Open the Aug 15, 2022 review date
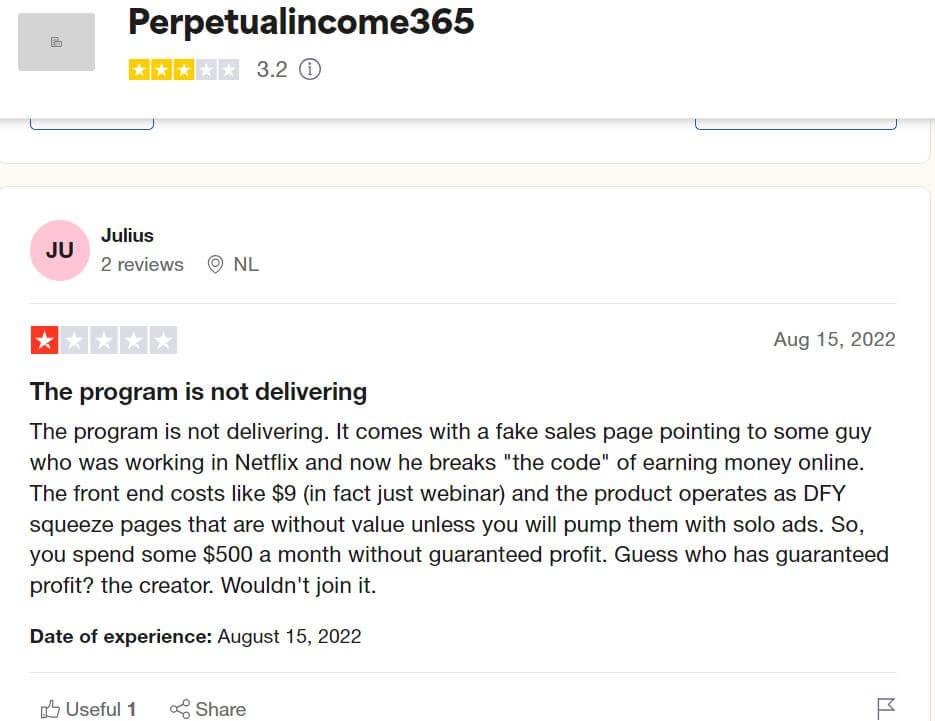The height and width of the screenshot is (721, 935). 834,339
